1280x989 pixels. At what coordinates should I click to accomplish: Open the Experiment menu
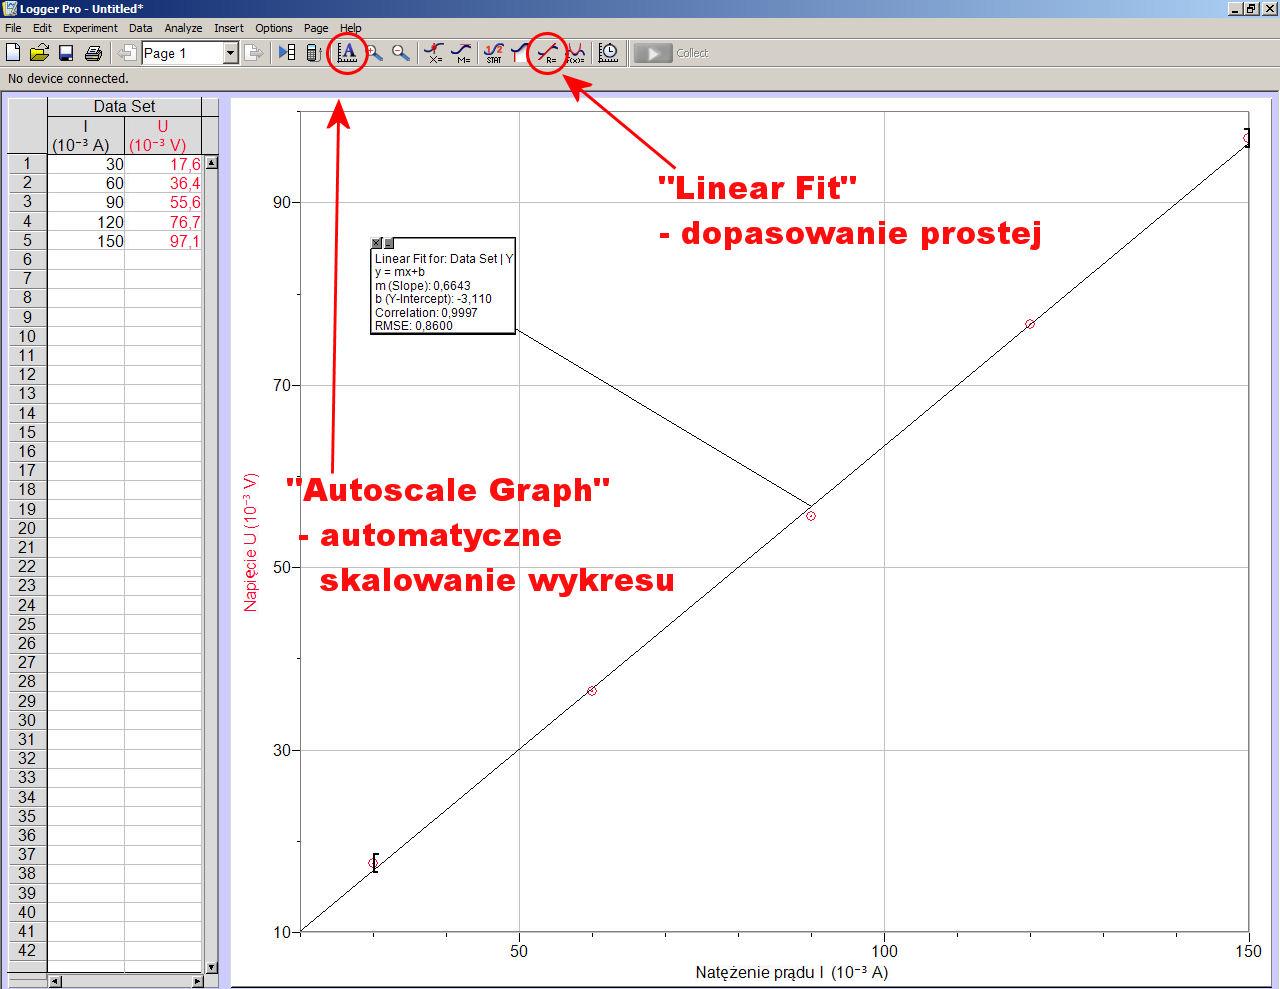click(90, 28)
